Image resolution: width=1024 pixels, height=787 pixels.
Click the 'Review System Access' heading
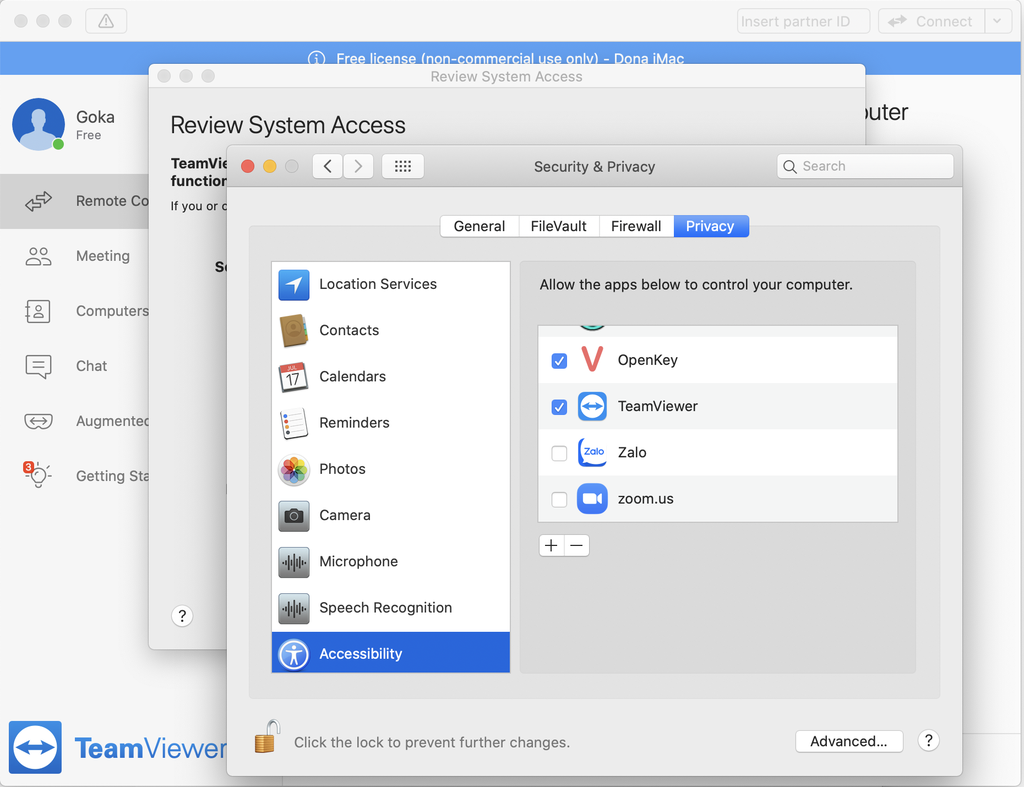click(288, 125)
